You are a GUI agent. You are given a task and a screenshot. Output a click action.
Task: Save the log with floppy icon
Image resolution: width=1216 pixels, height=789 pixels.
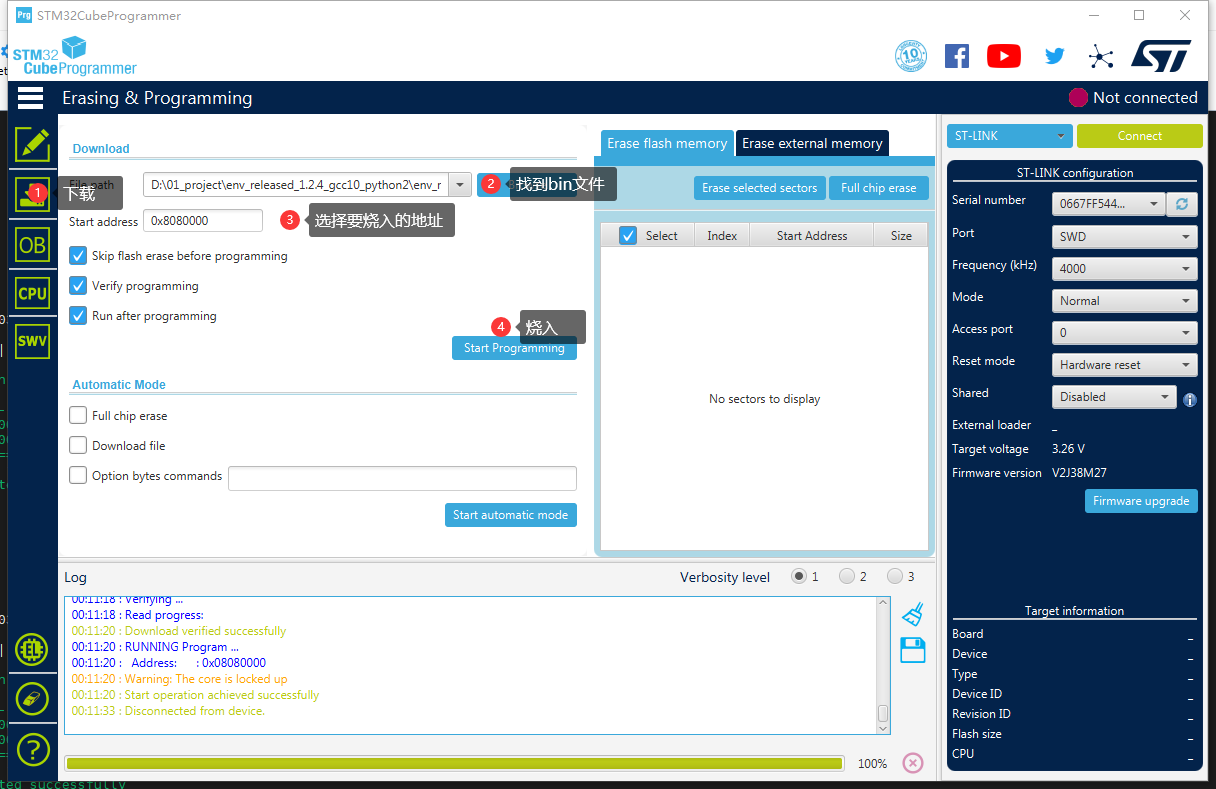point(912,650)
